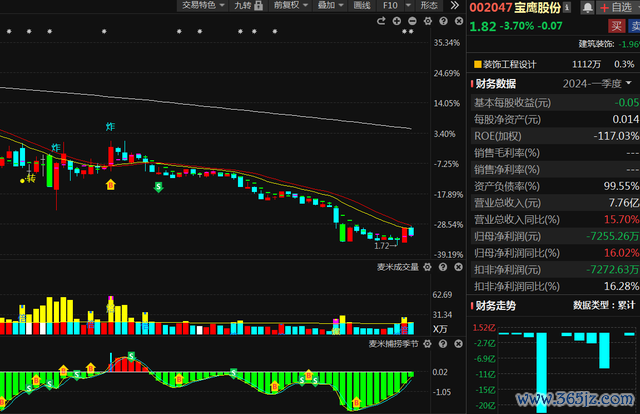Click the info icon beside 宝鹰股份
This screenshot has width=640, height=414.
tap(567, 7)
